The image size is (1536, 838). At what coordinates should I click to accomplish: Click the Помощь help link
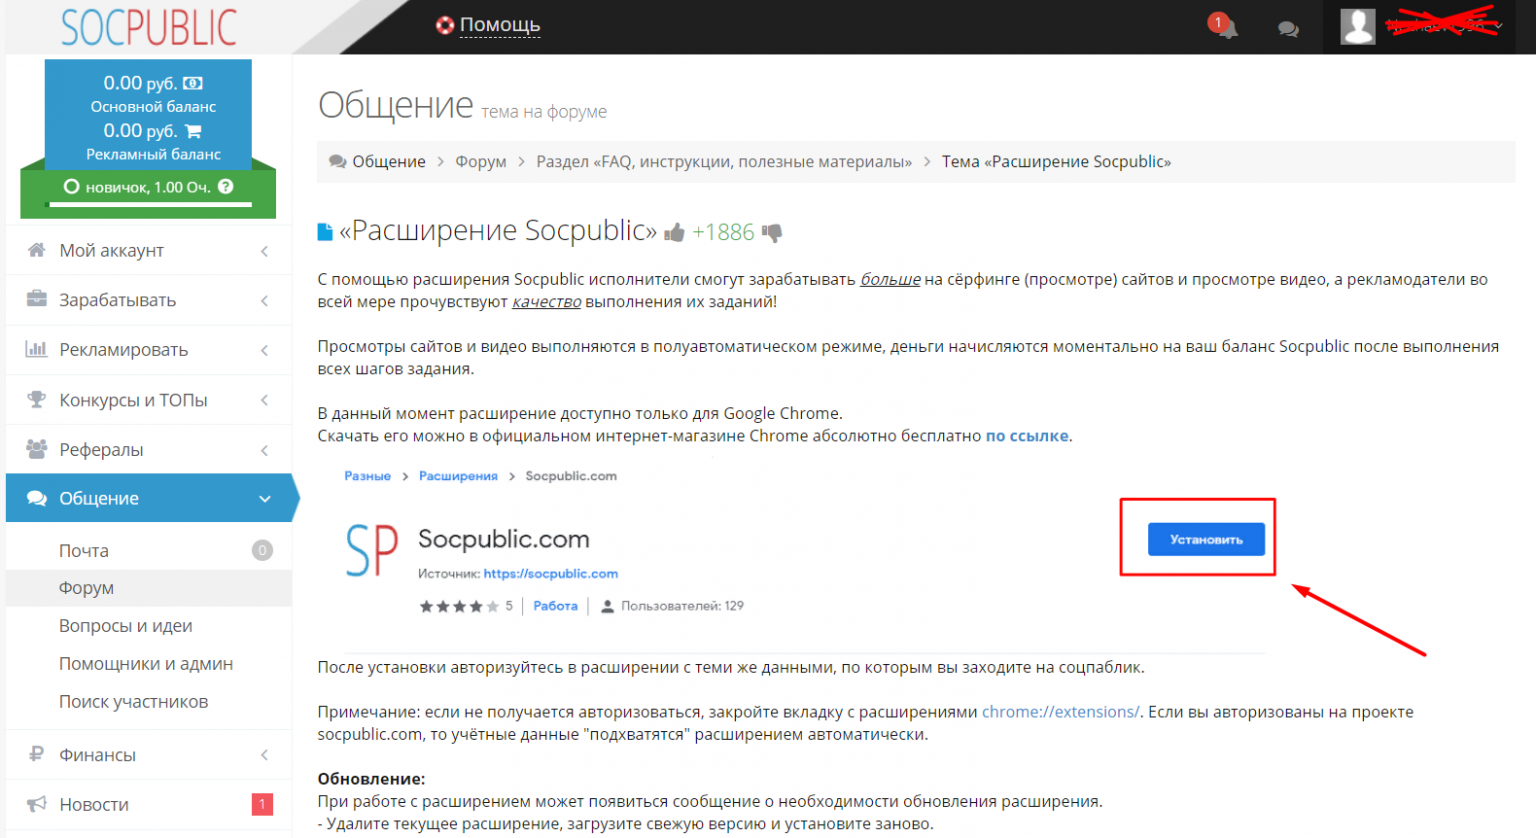[x=500, y=25]
